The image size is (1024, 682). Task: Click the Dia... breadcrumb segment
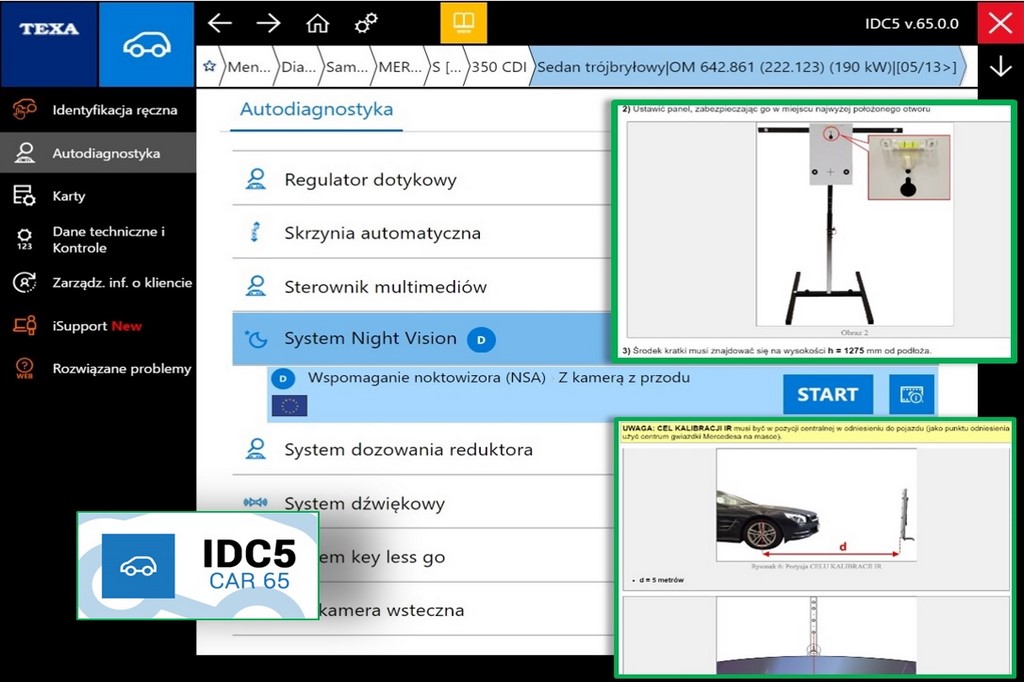(x=298, y=67)
